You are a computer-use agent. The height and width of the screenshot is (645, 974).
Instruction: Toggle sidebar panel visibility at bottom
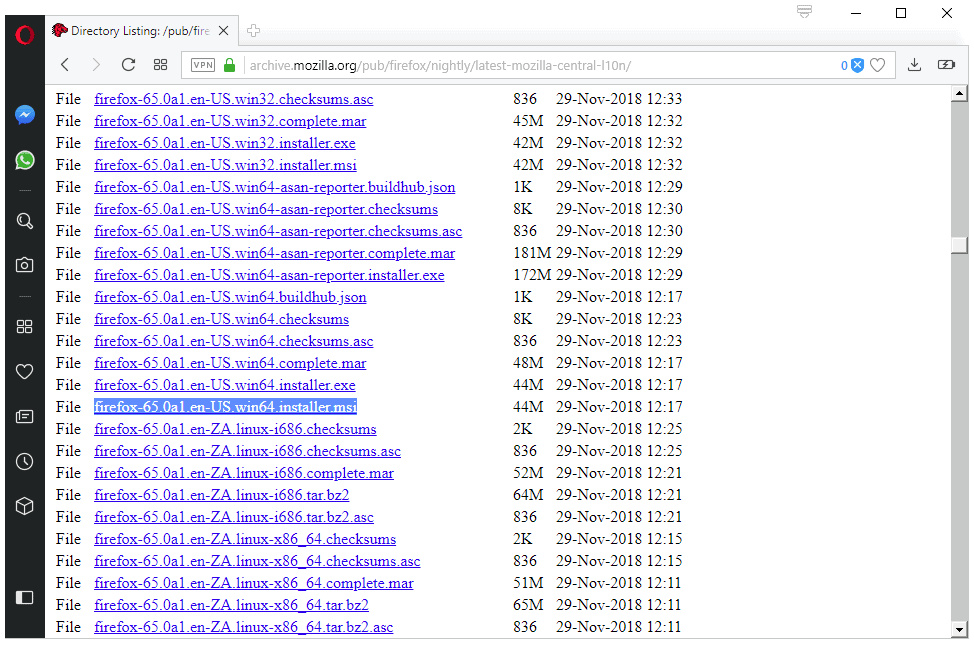tap(25, 597)
